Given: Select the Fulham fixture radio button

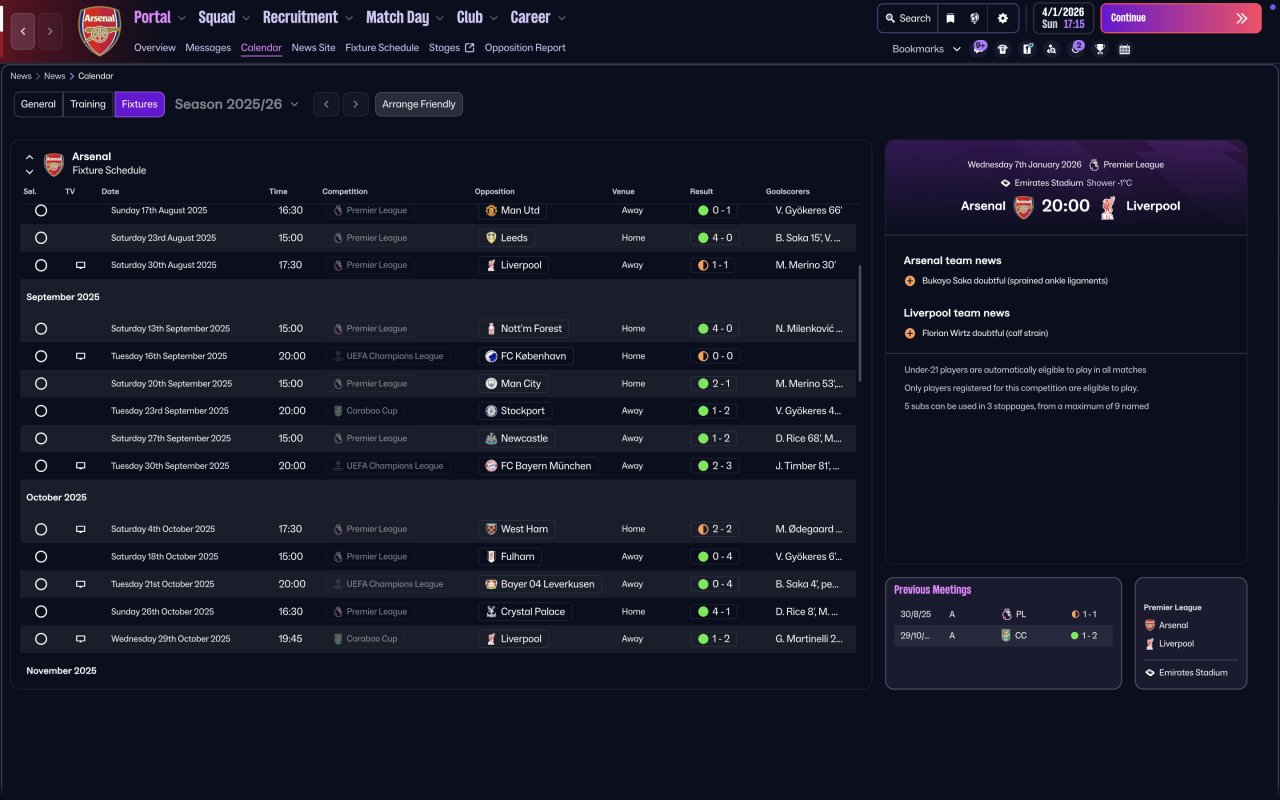Looking at the screenshot, I should point(41,556).
